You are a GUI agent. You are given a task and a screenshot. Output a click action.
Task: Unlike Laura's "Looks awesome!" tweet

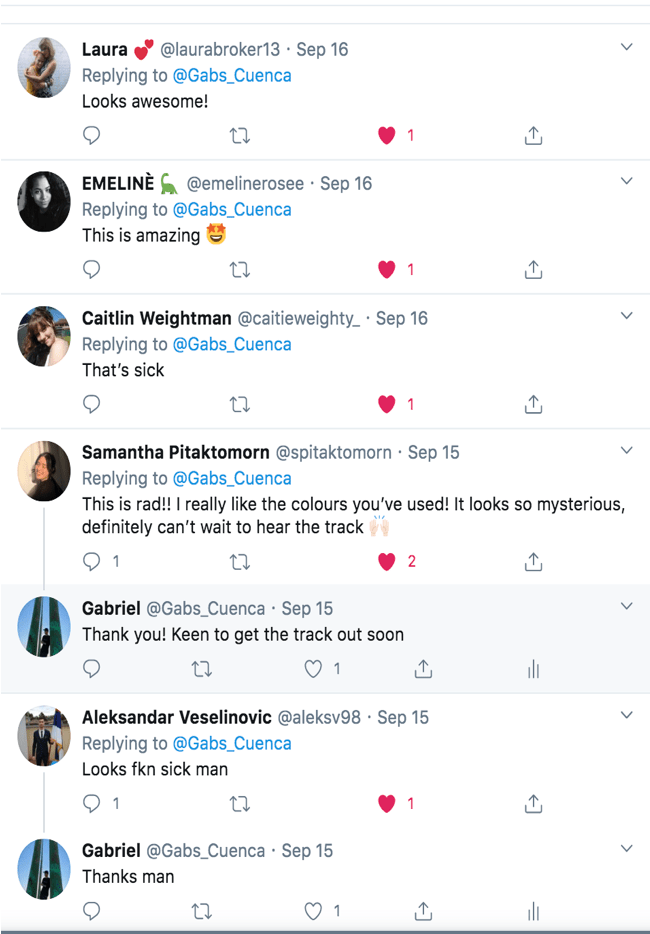coord(387,135)
